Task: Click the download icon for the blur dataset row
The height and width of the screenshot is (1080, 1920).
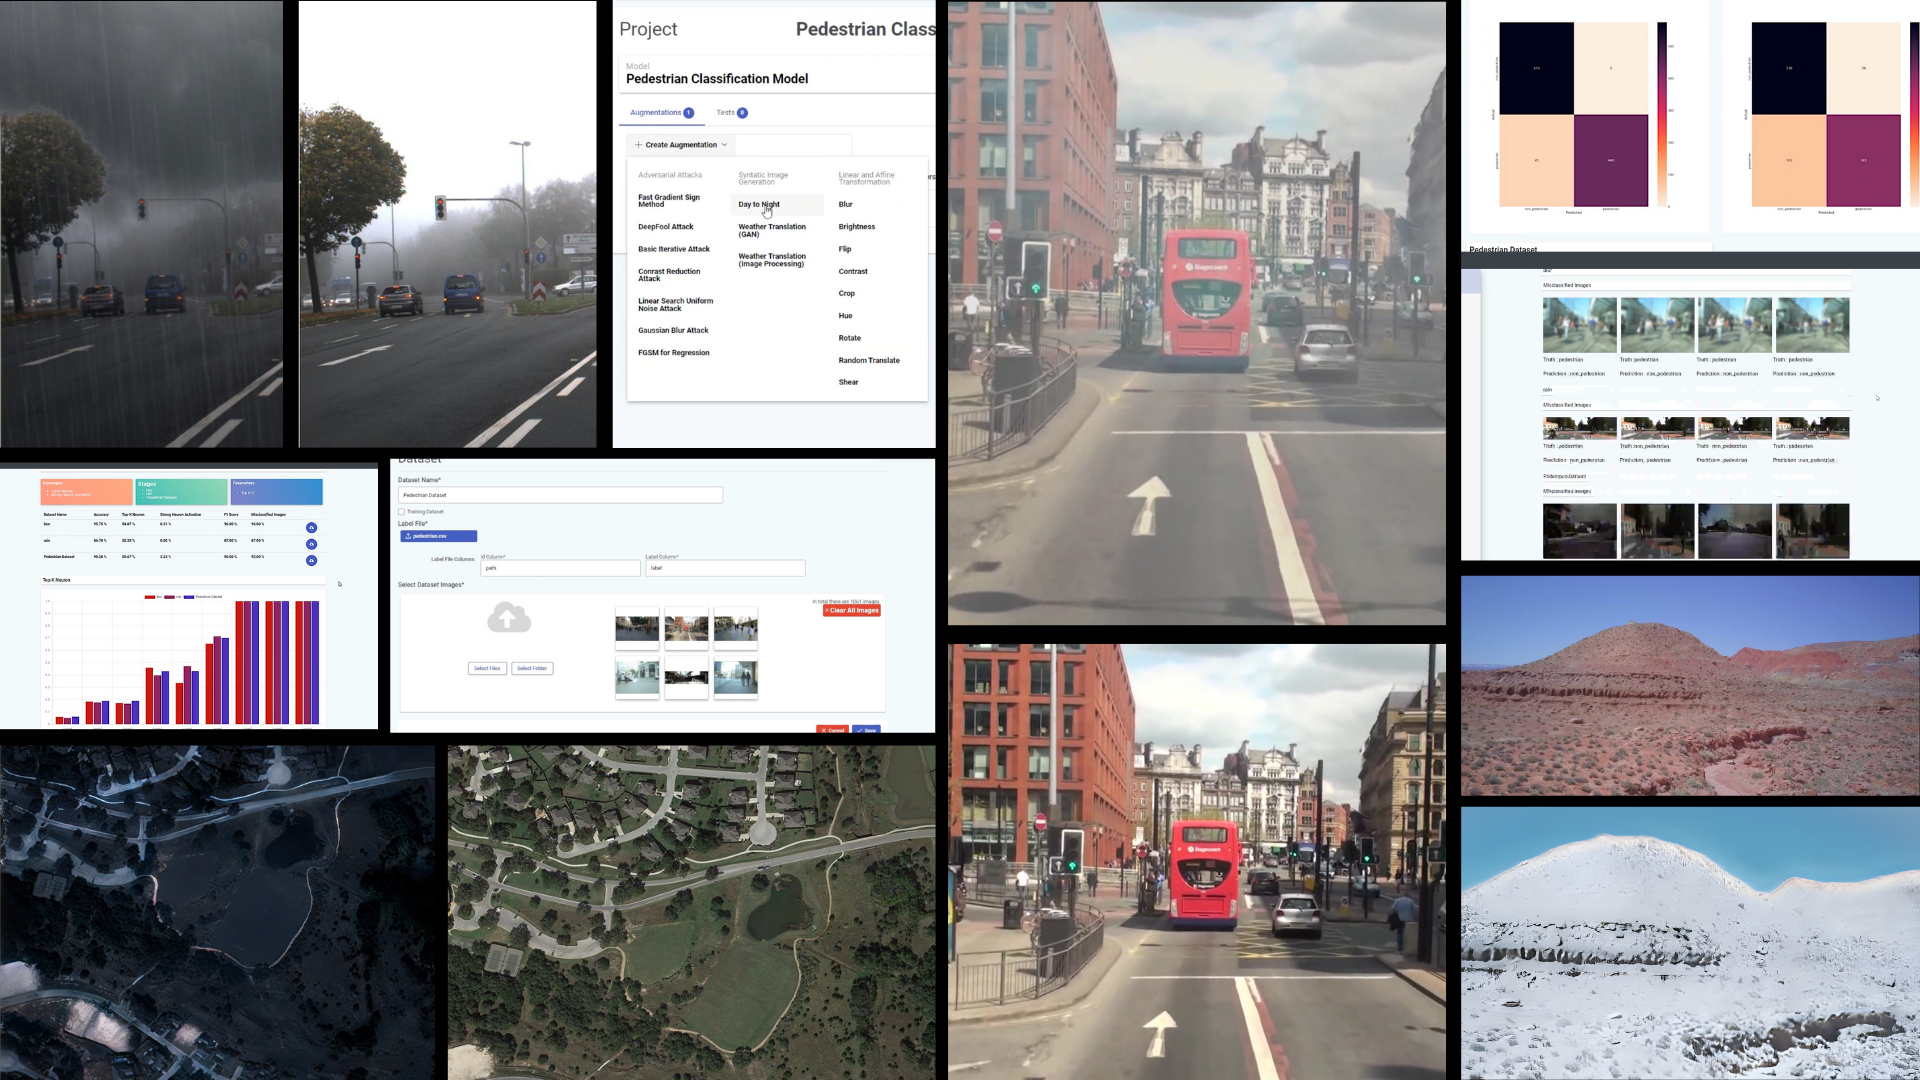Action: pyautogui.click(x=312, y=528)
